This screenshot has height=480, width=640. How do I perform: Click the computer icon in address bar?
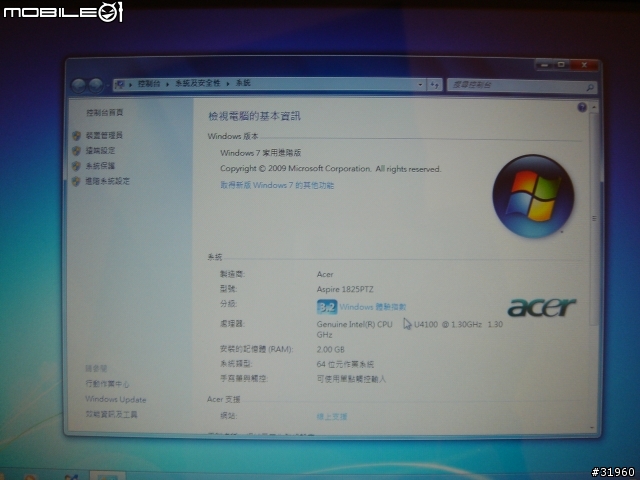120,84
